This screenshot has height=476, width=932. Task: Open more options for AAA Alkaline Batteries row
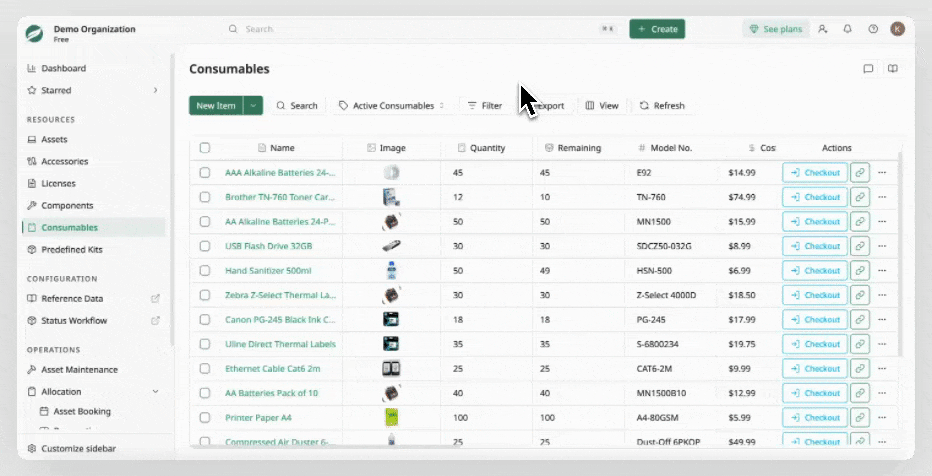pyautogui.click(x=882, y=172)
